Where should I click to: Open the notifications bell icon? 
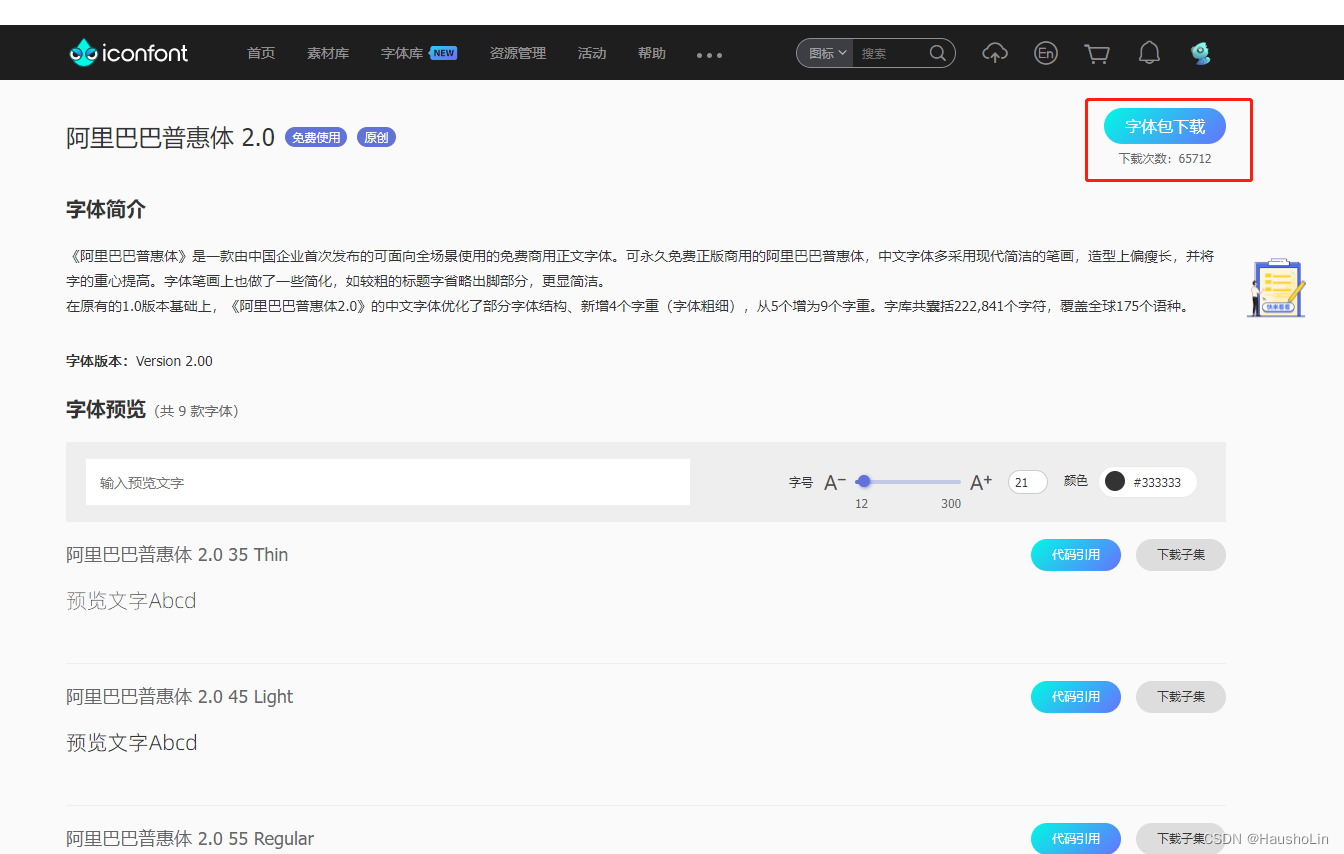tap(1149, 53)
